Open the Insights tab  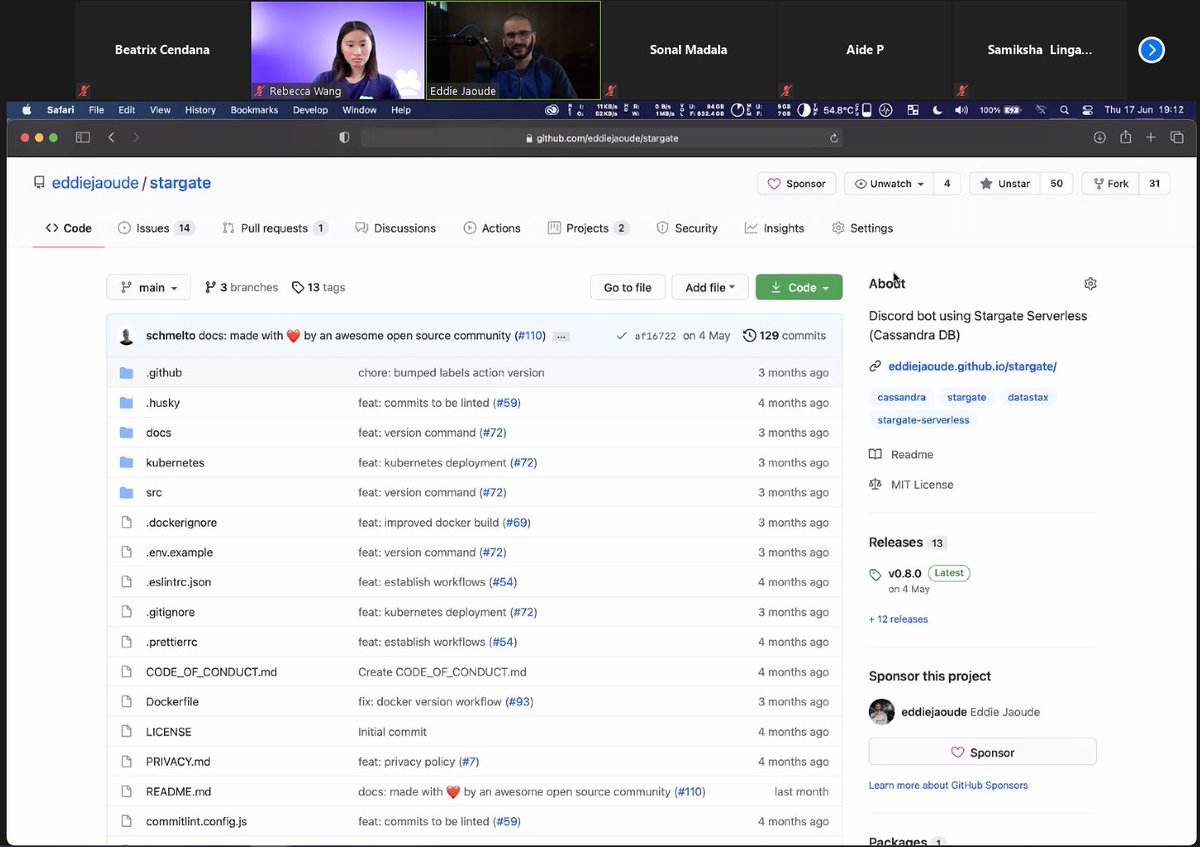[774, 228]
